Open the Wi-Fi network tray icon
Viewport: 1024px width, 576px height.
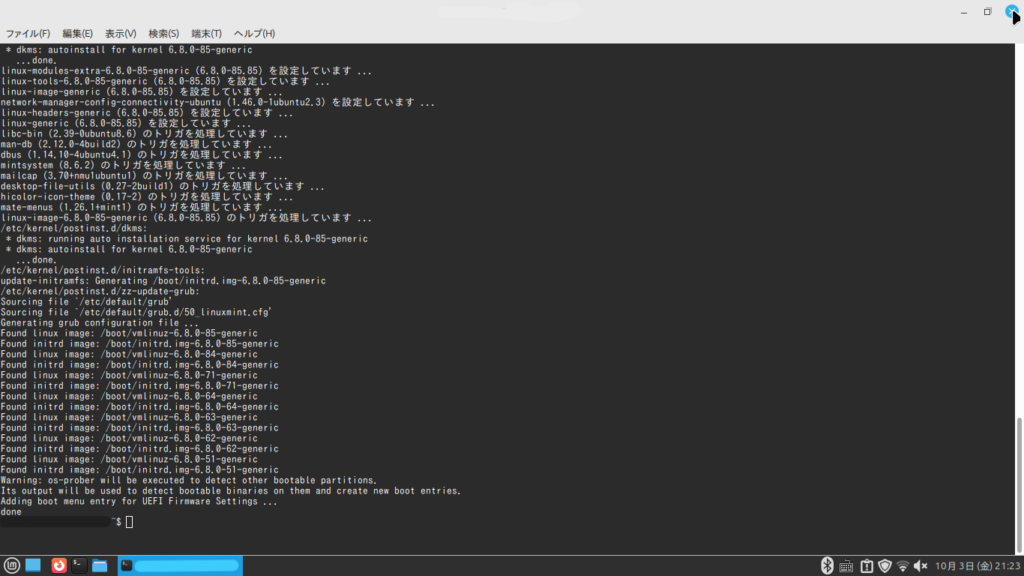point(903,566)
